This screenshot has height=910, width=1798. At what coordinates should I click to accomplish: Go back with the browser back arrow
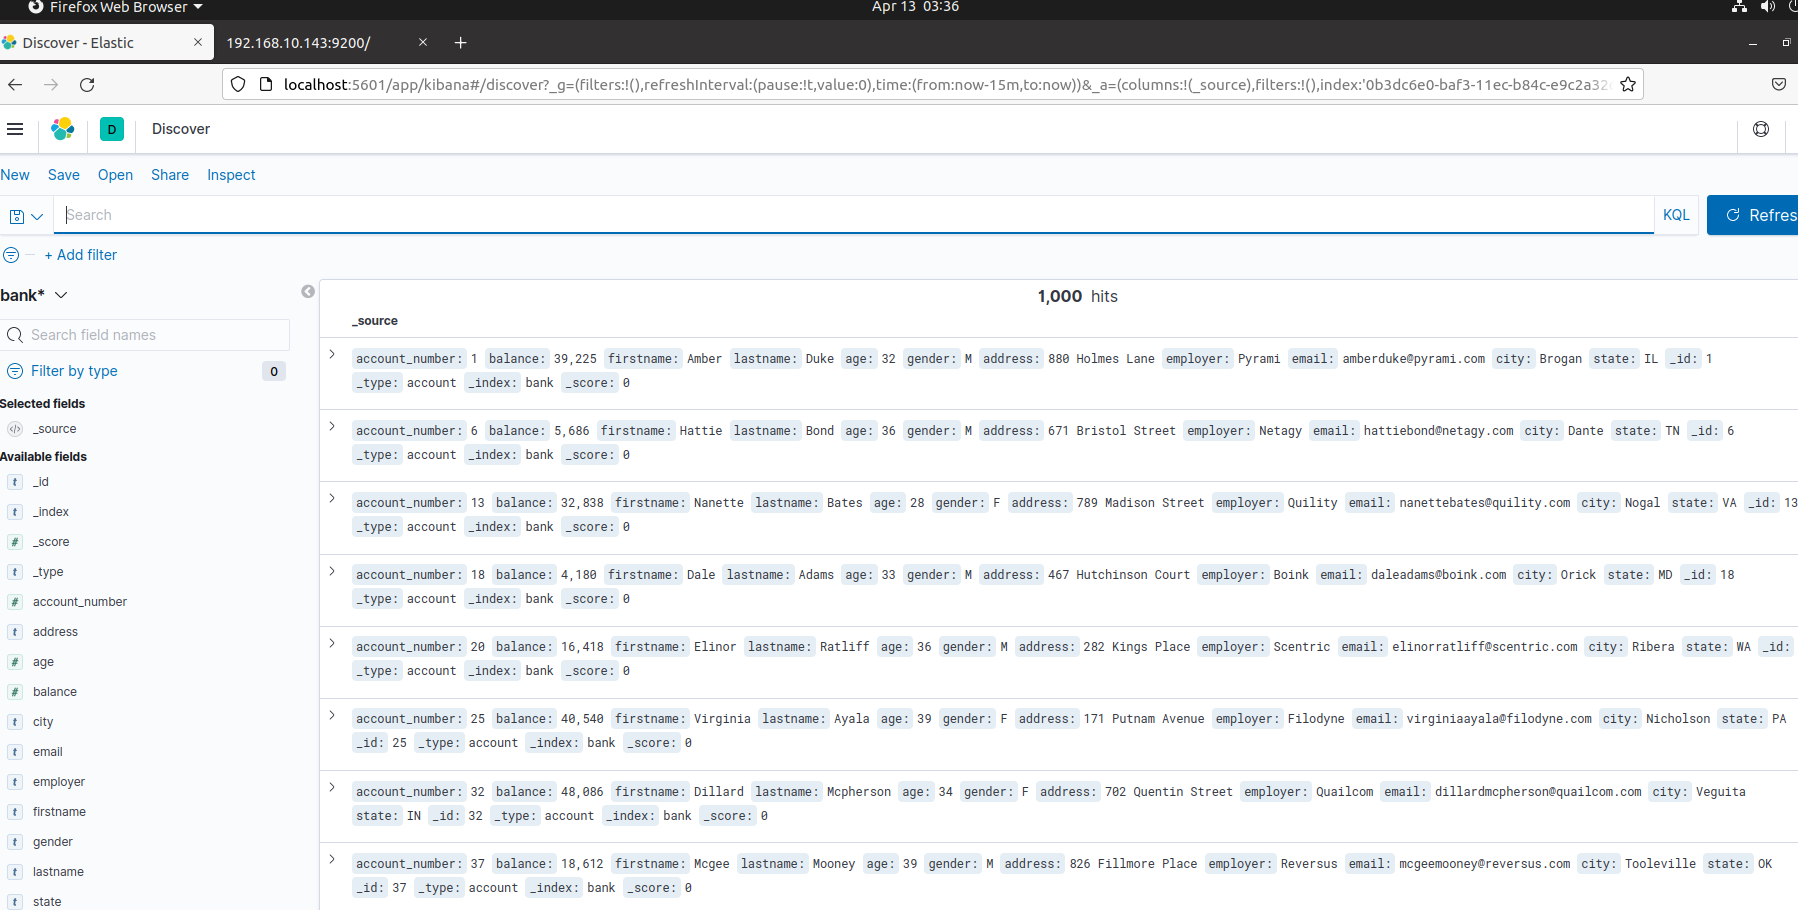point(15,85)
